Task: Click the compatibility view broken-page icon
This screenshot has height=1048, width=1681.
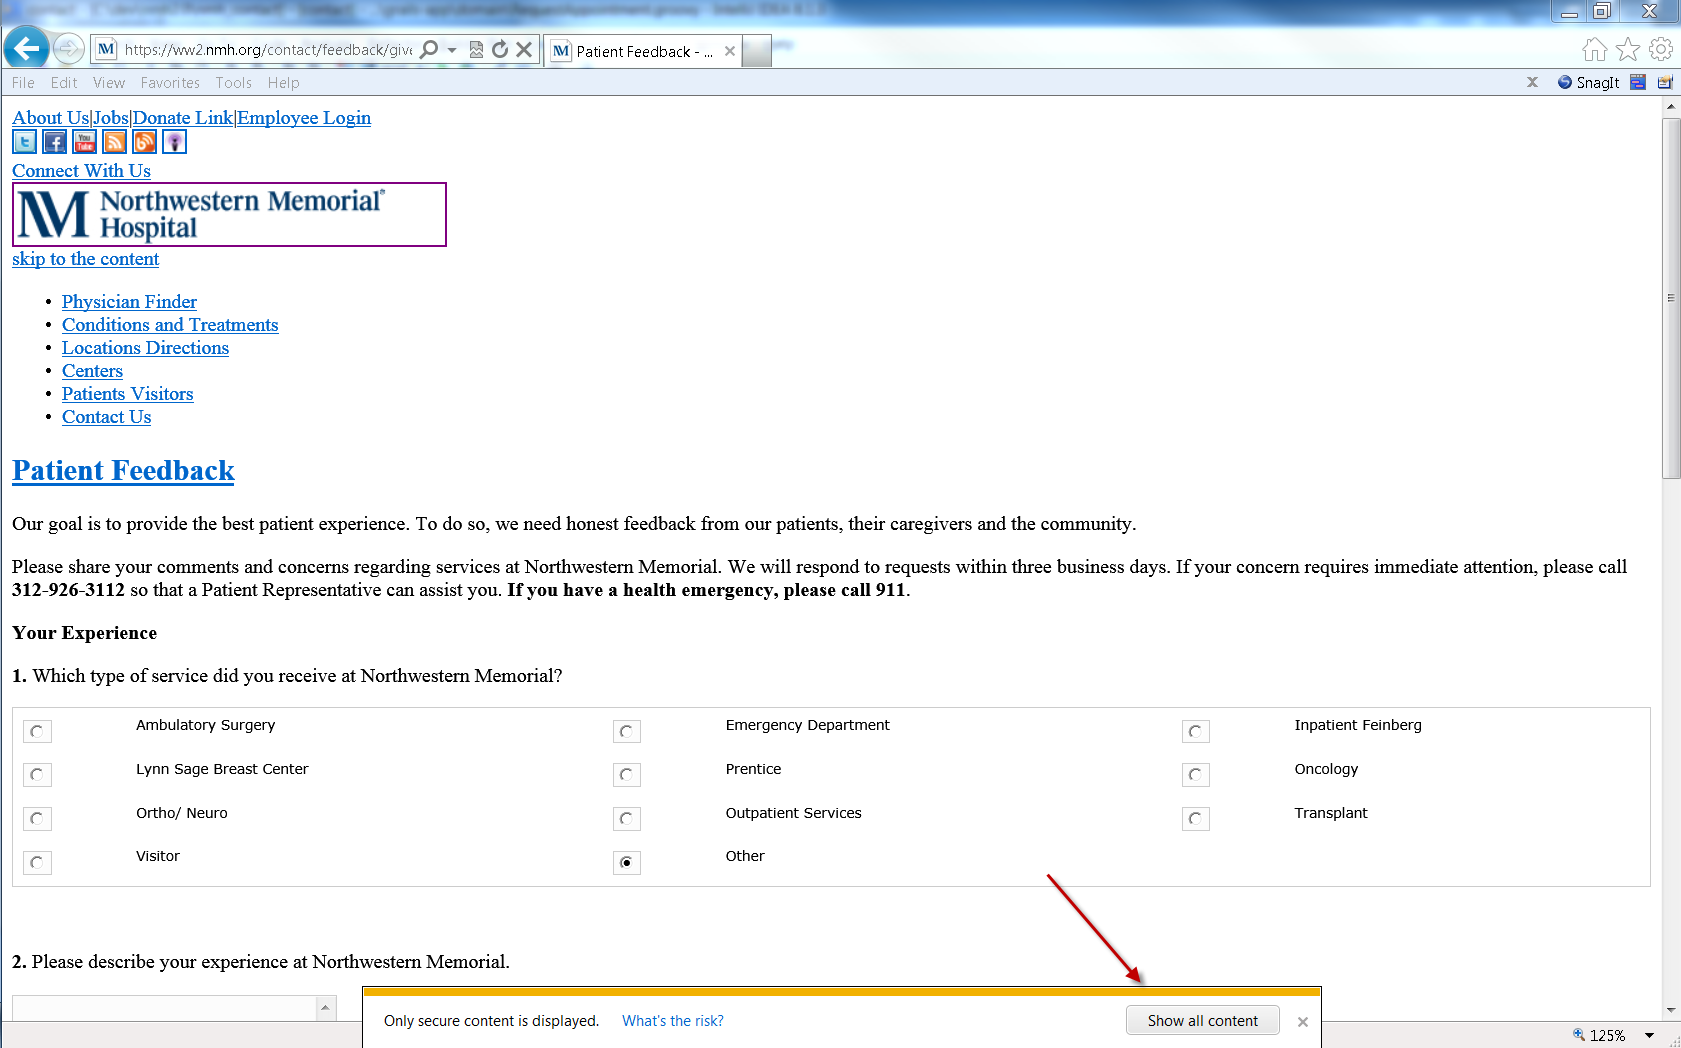Action: [476, 49]
